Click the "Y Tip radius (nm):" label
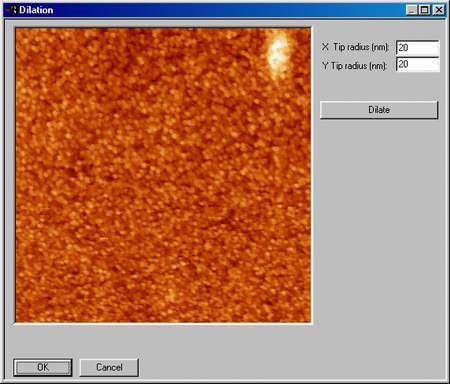Viewport: 450px width, 384px height. click(x=355, y=66)
